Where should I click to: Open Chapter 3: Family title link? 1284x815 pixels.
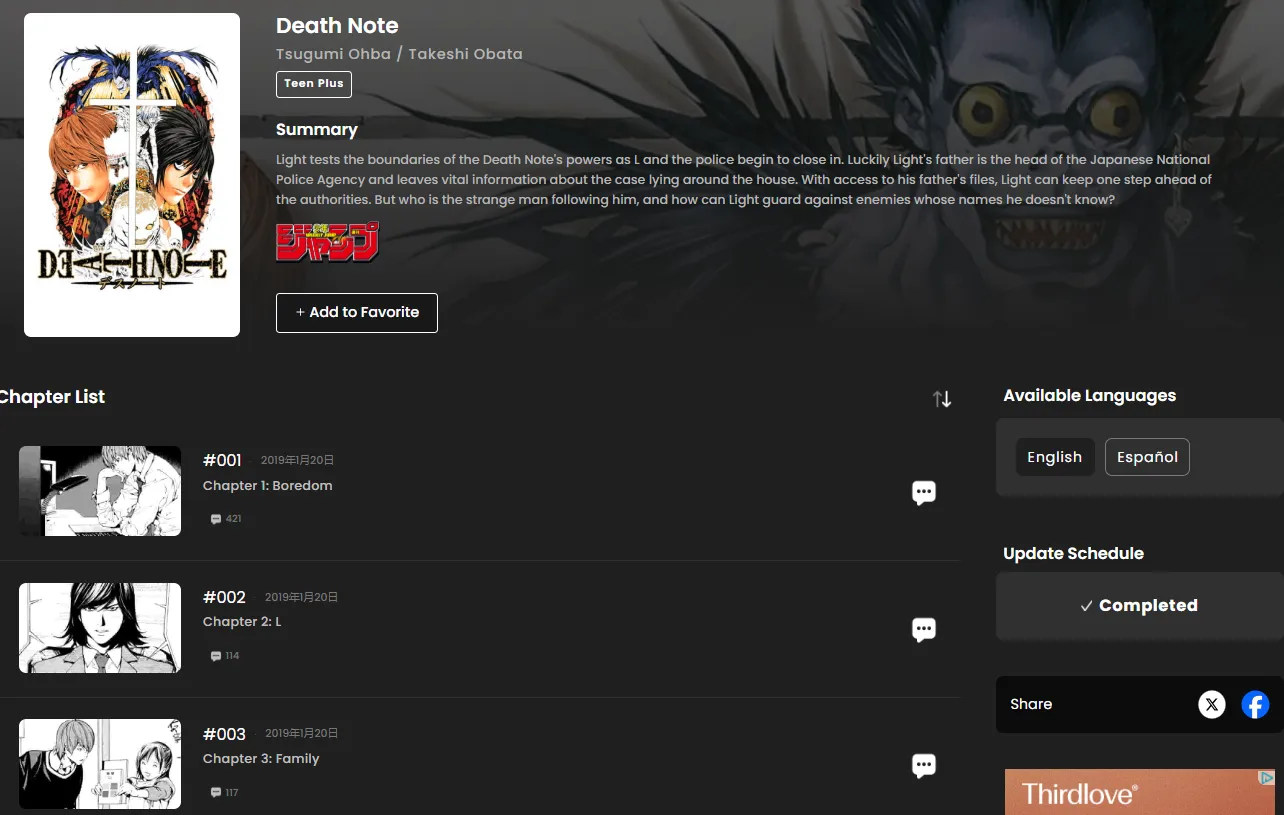261,759
